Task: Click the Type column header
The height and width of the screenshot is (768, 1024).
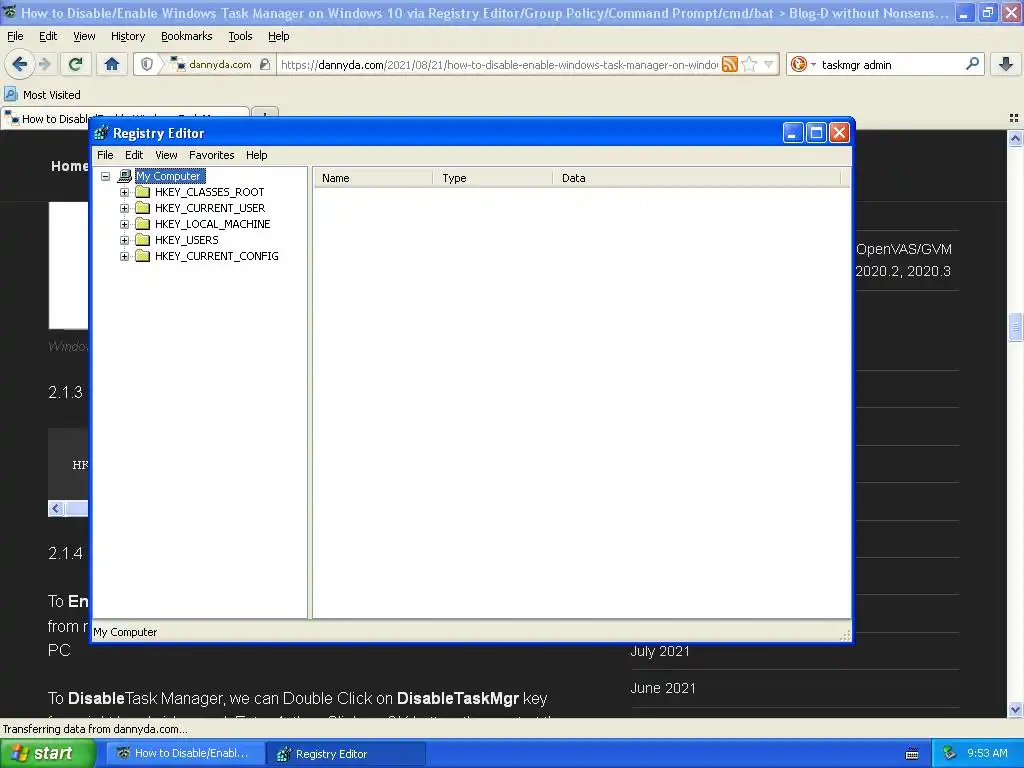Action: 492,178
